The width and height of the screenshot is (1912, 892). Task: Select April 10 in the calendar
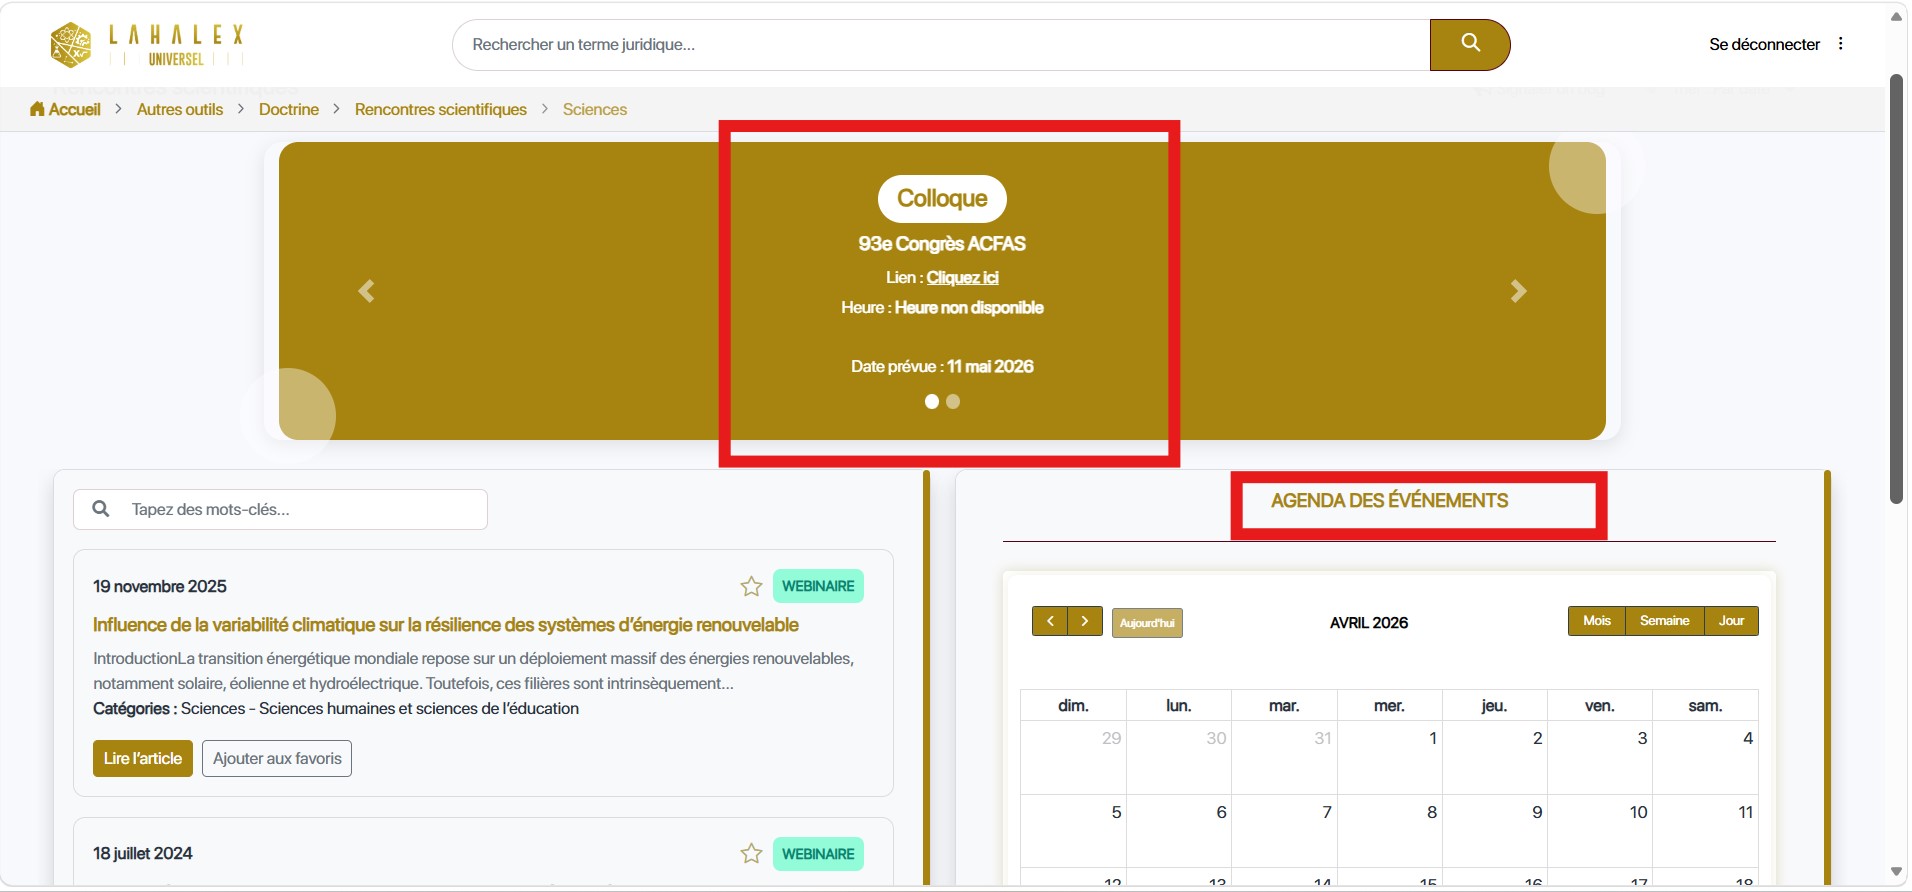1600,832
